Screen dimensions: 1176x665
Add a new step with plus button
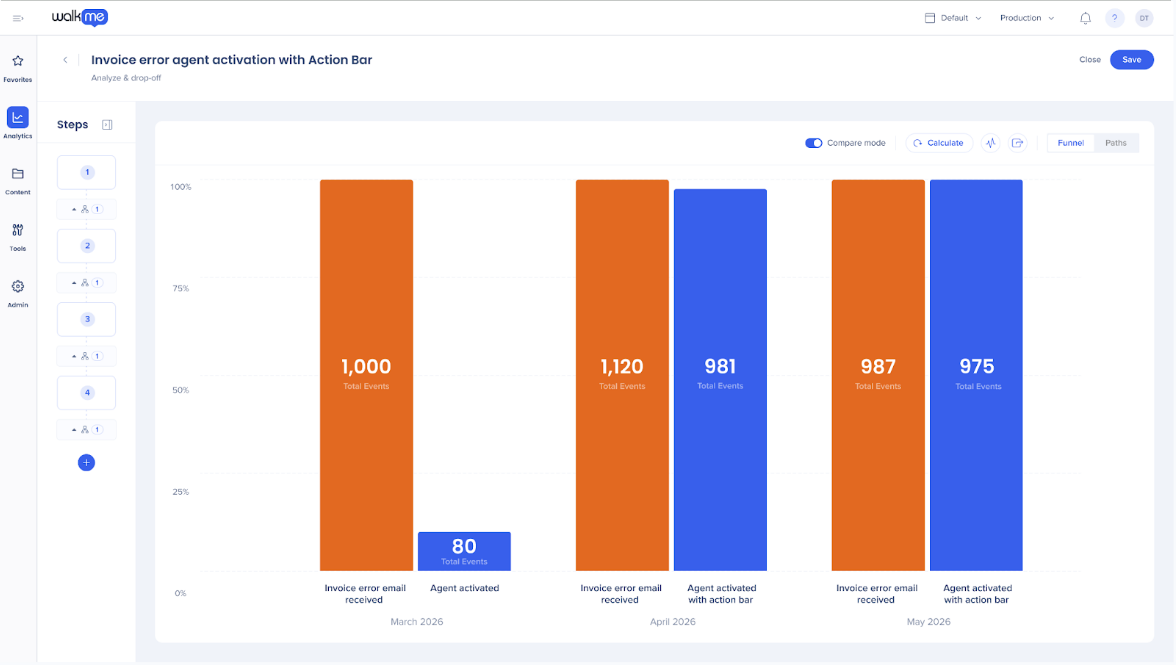pyautogui.click(x=86, y=463)
